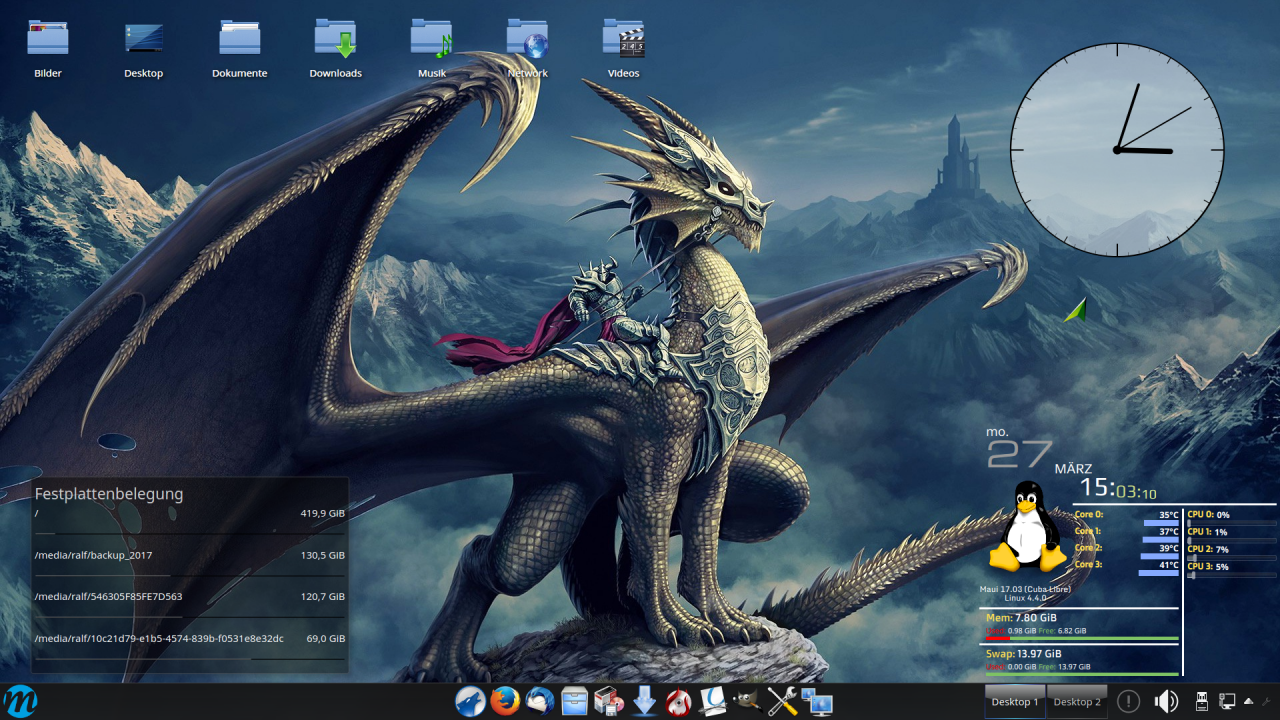Switch to Desktop 2
1280x720 pixels.
pyautogui.click(x=1076, y=702)
